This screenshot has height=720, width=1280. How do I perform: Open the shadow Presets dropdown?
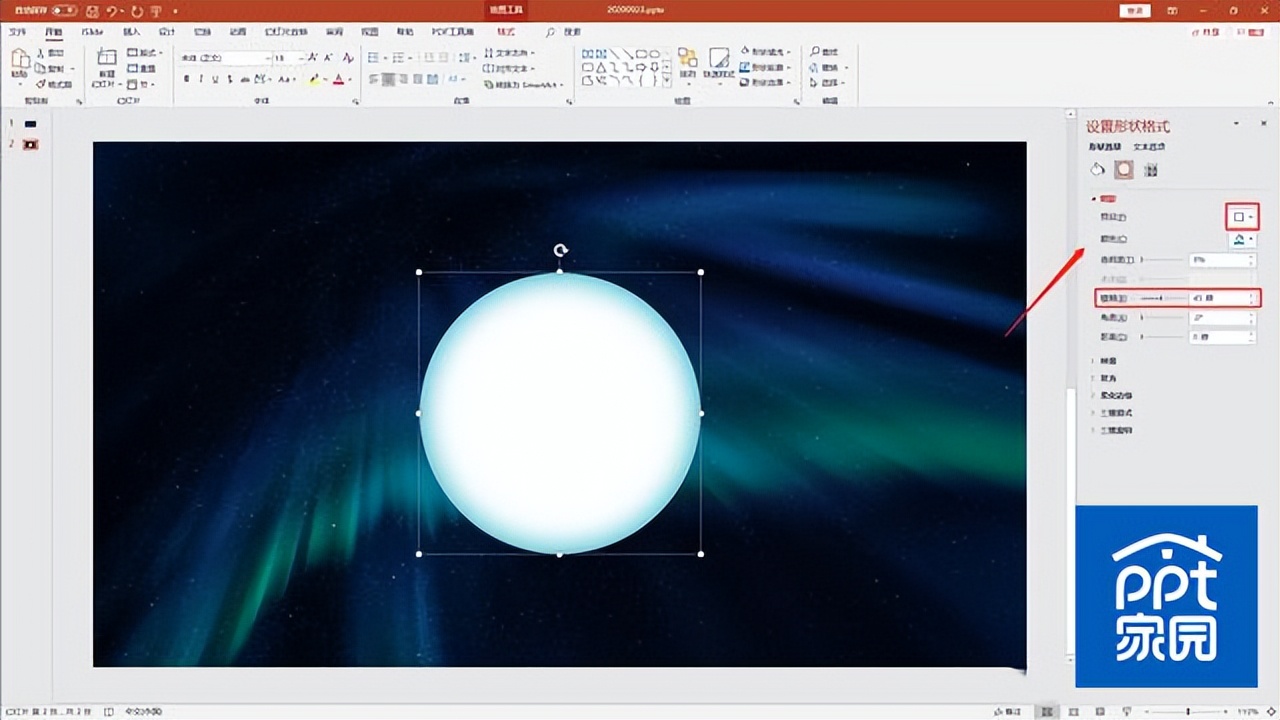(x=1242, y=217)
